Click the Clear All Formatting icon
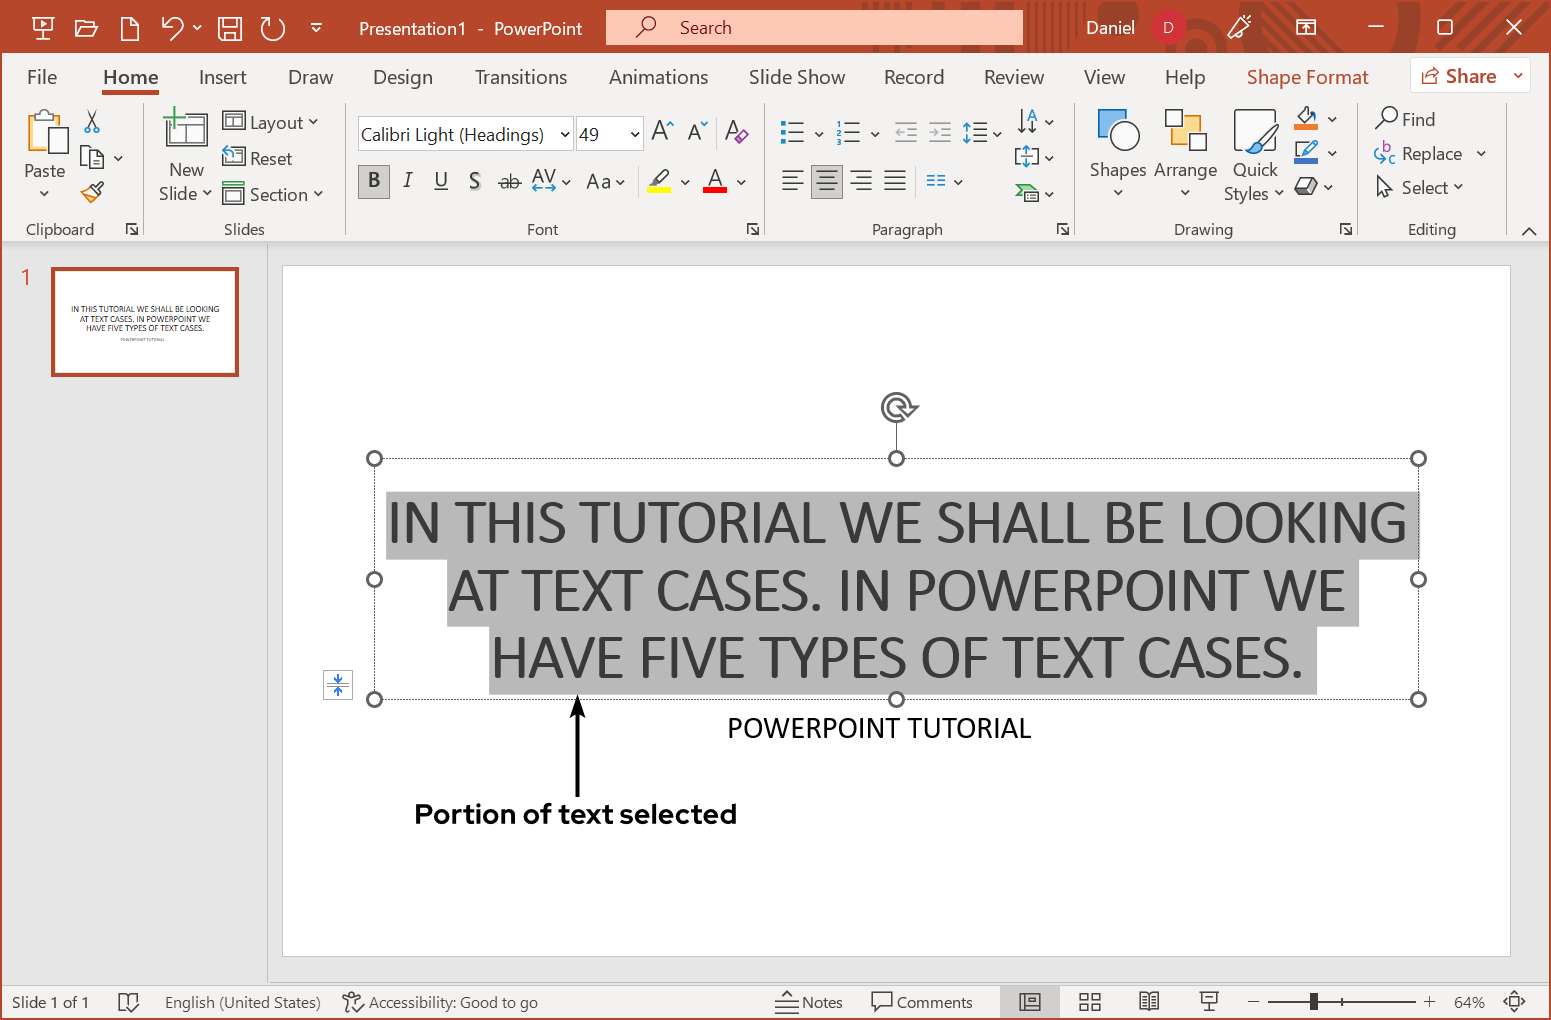Viewport: 1551px width, 1020px height. point(737,132)
